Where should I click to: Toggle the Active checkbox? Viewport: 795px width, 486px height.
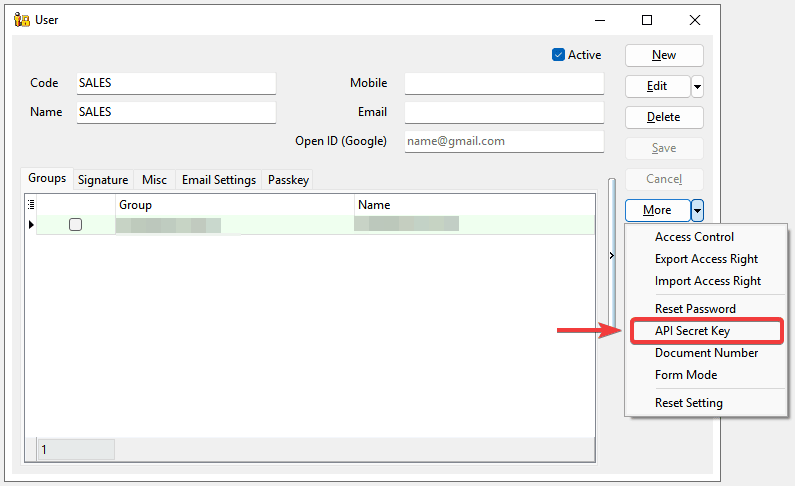coord(559,55)
